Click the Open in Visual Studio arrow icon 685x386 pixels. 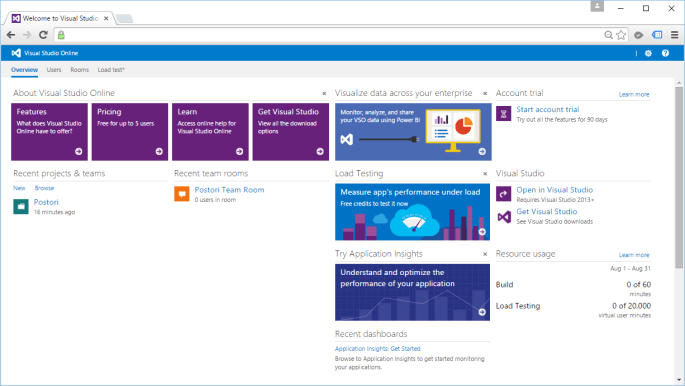[x=503, y=194]
